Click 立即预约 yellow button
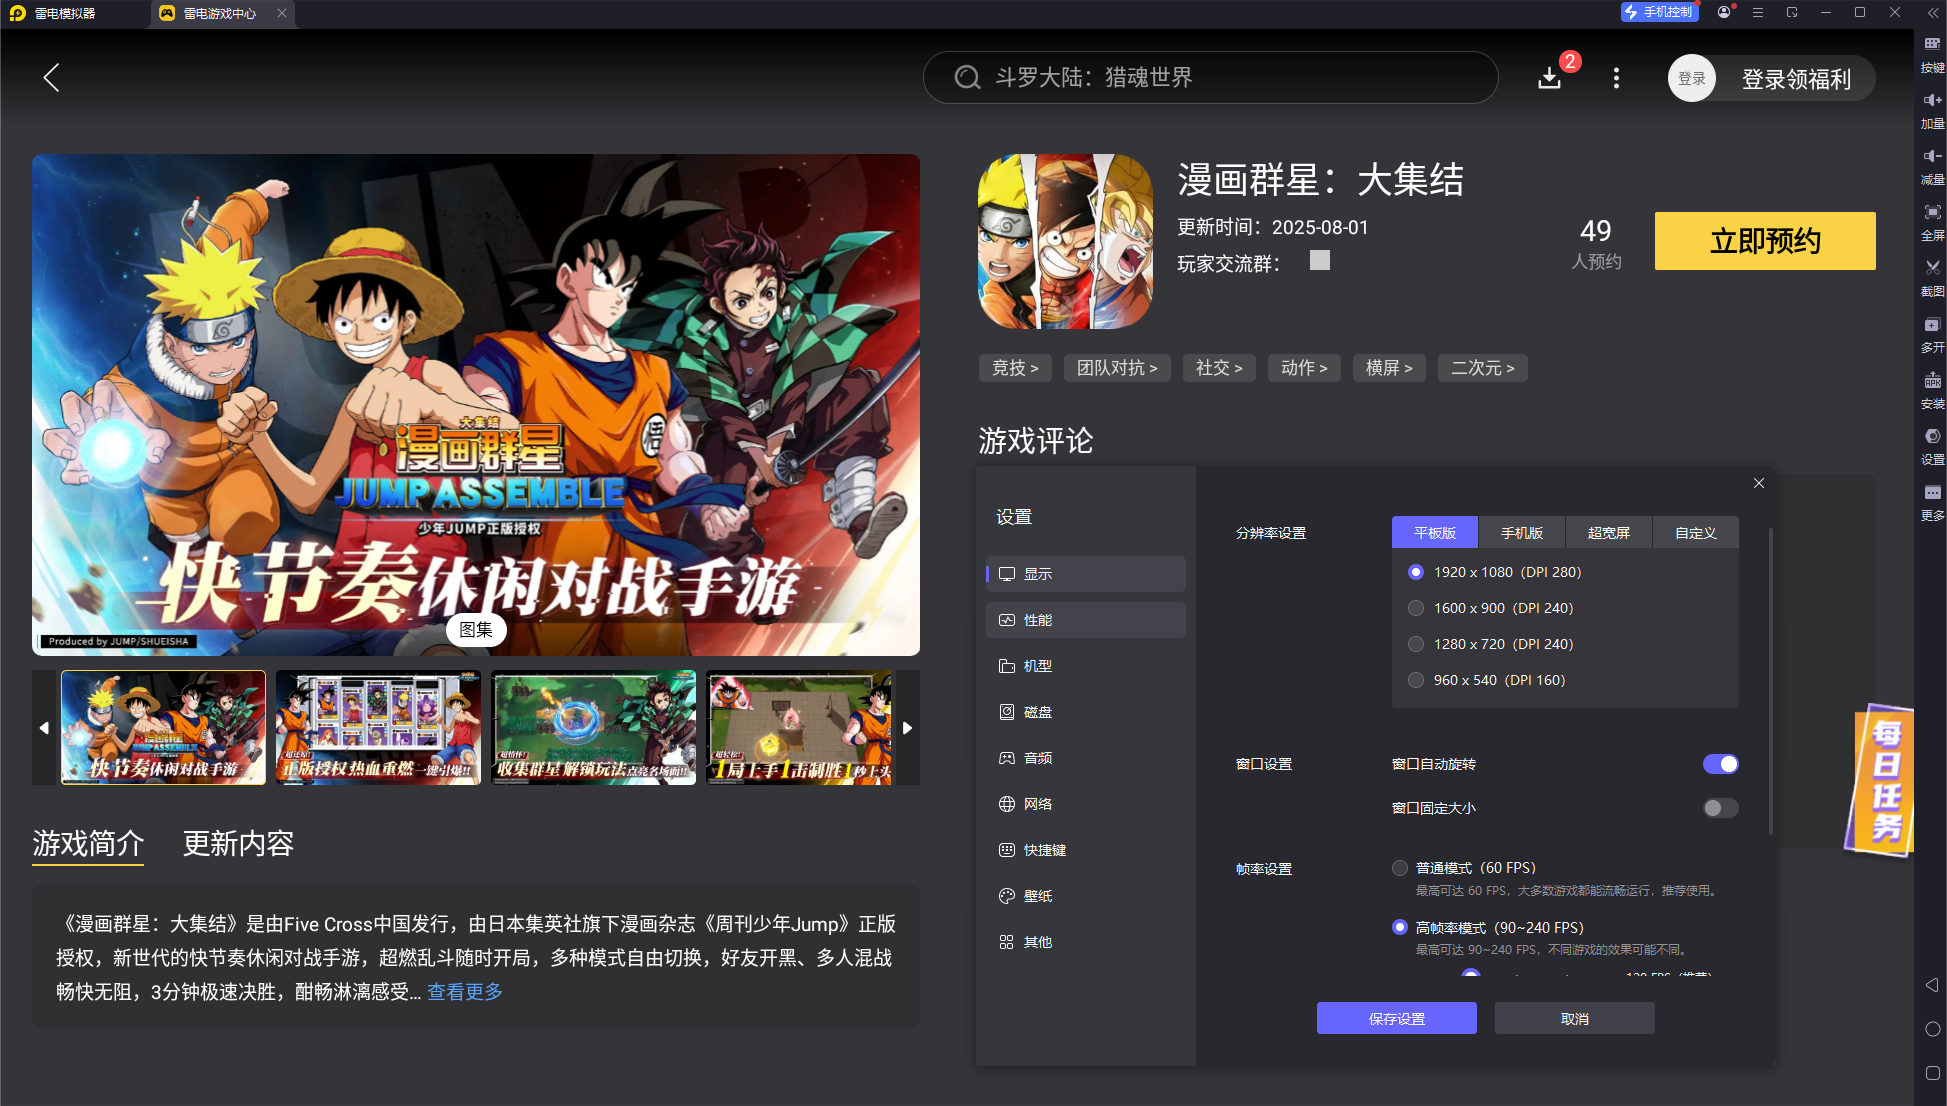The image size is (1947, 1106). pyautogui.click(x=1765, y=241)
